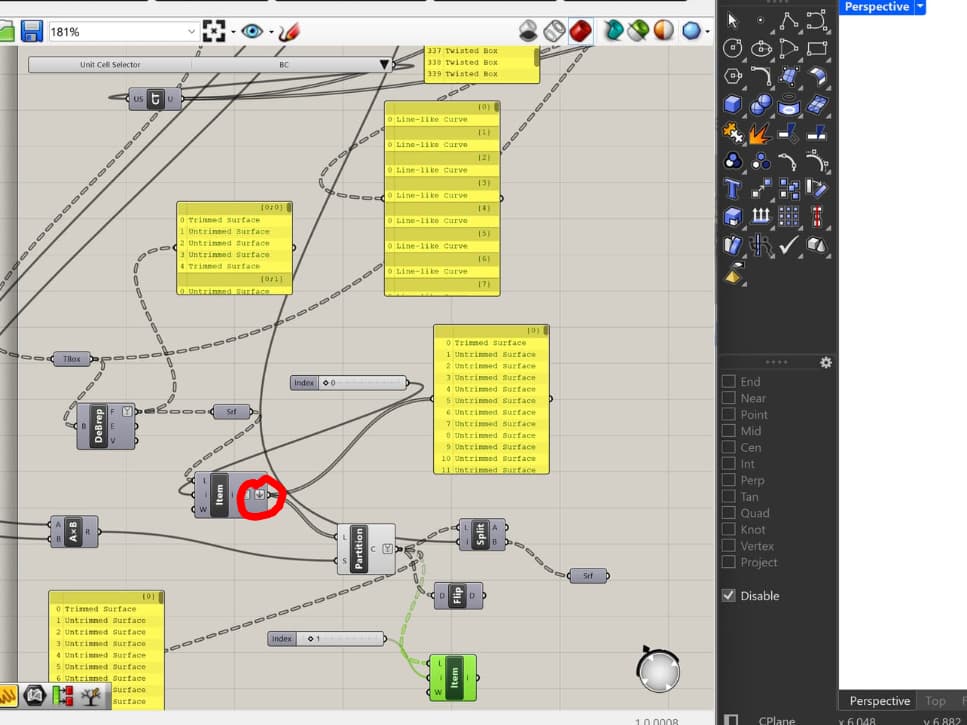Click the tree icon in the canvas widget bar
This screenshot has height=725, width=967.
(x=91, y=697)
